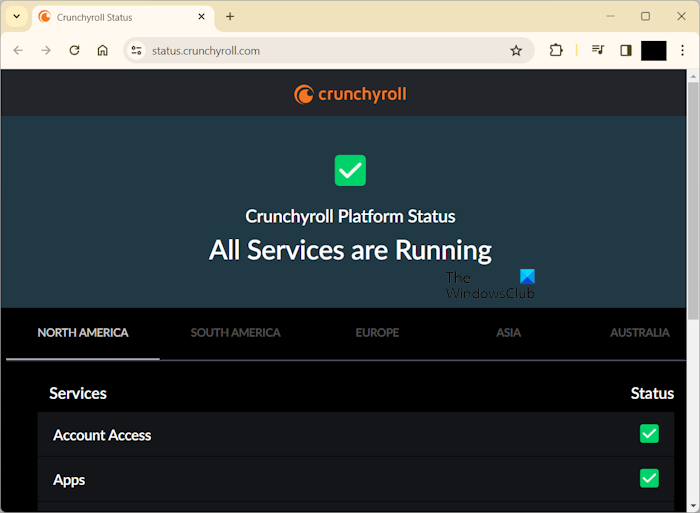Click the green check for Apps
Image resolution: width=700 pixels, height=513 pixels.
649,478
